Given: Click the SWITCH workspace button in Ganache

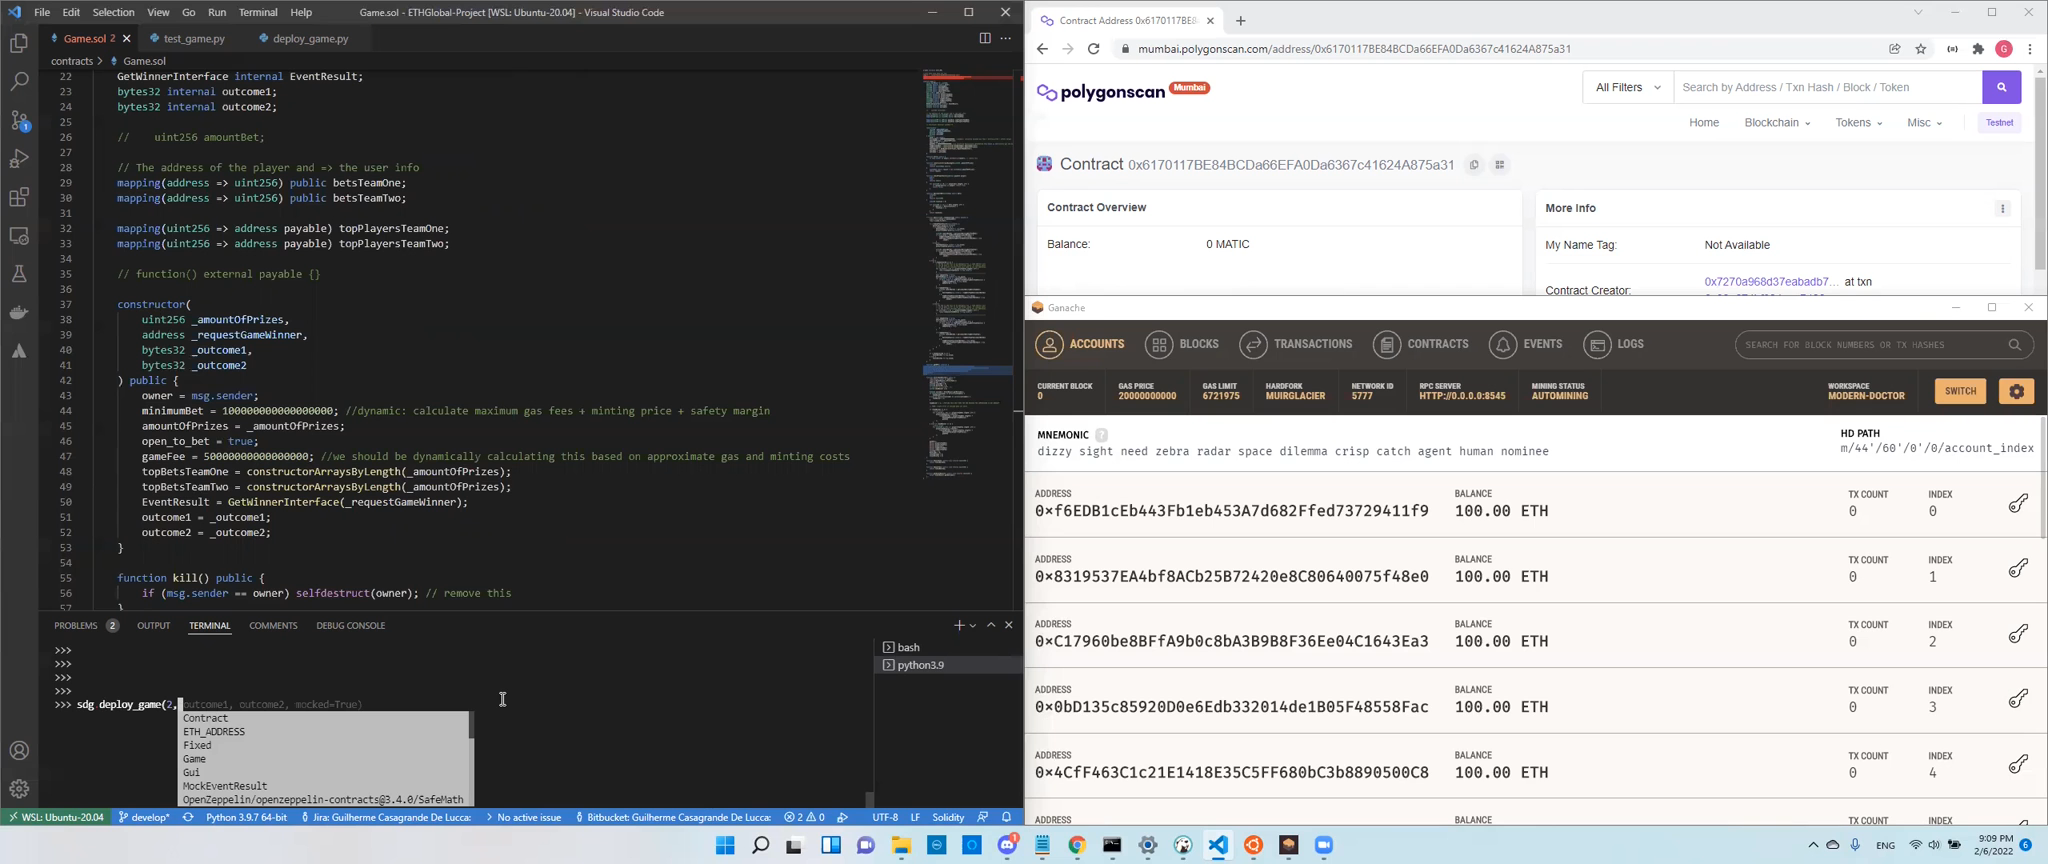Looking at the screenshot, I should pos(1960,391).
